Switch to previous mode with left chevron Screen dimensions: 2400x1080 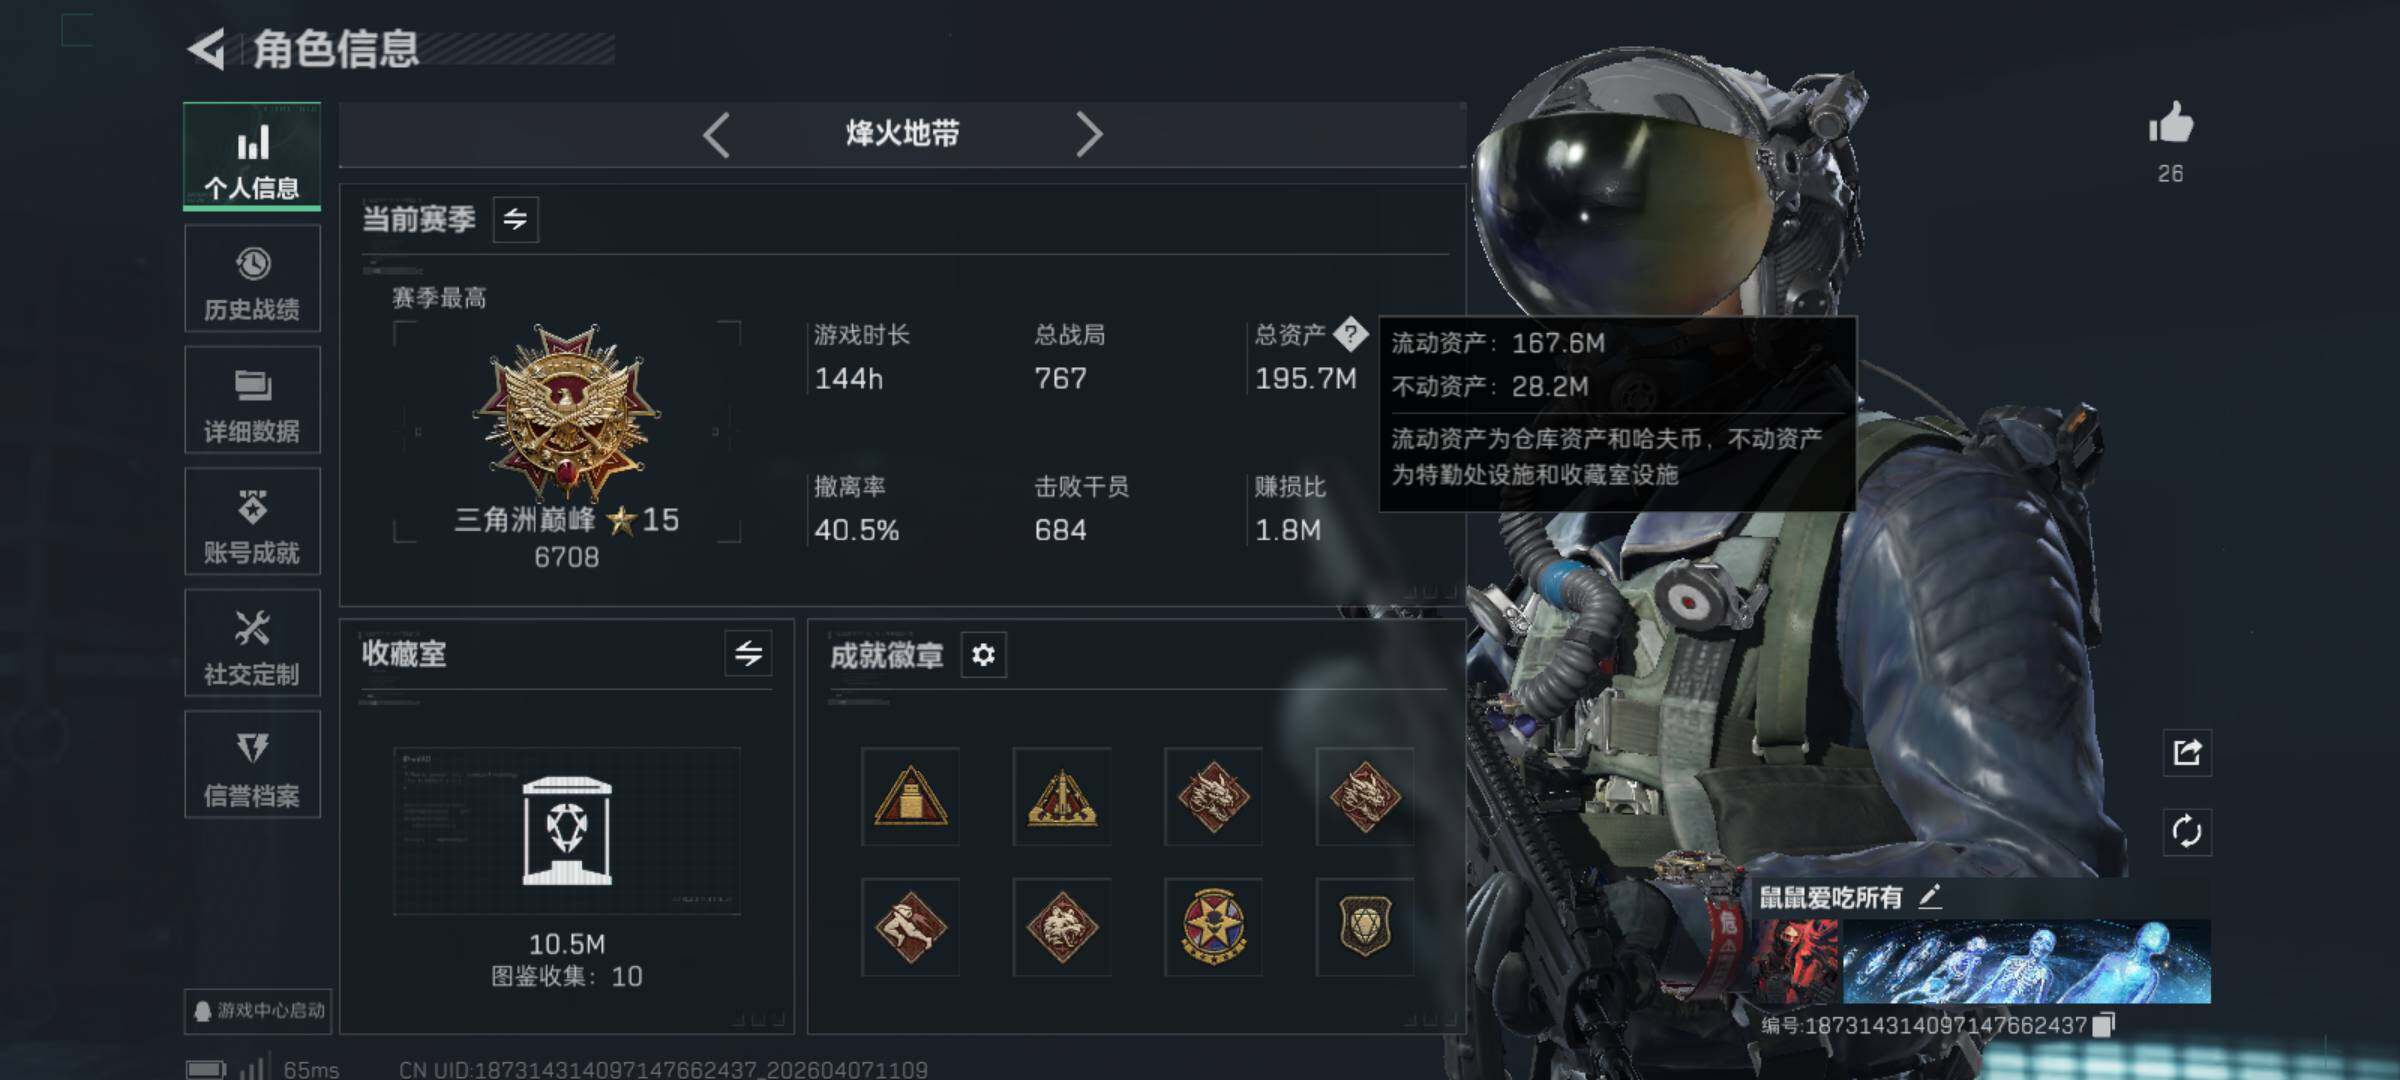tap(716, 134)
